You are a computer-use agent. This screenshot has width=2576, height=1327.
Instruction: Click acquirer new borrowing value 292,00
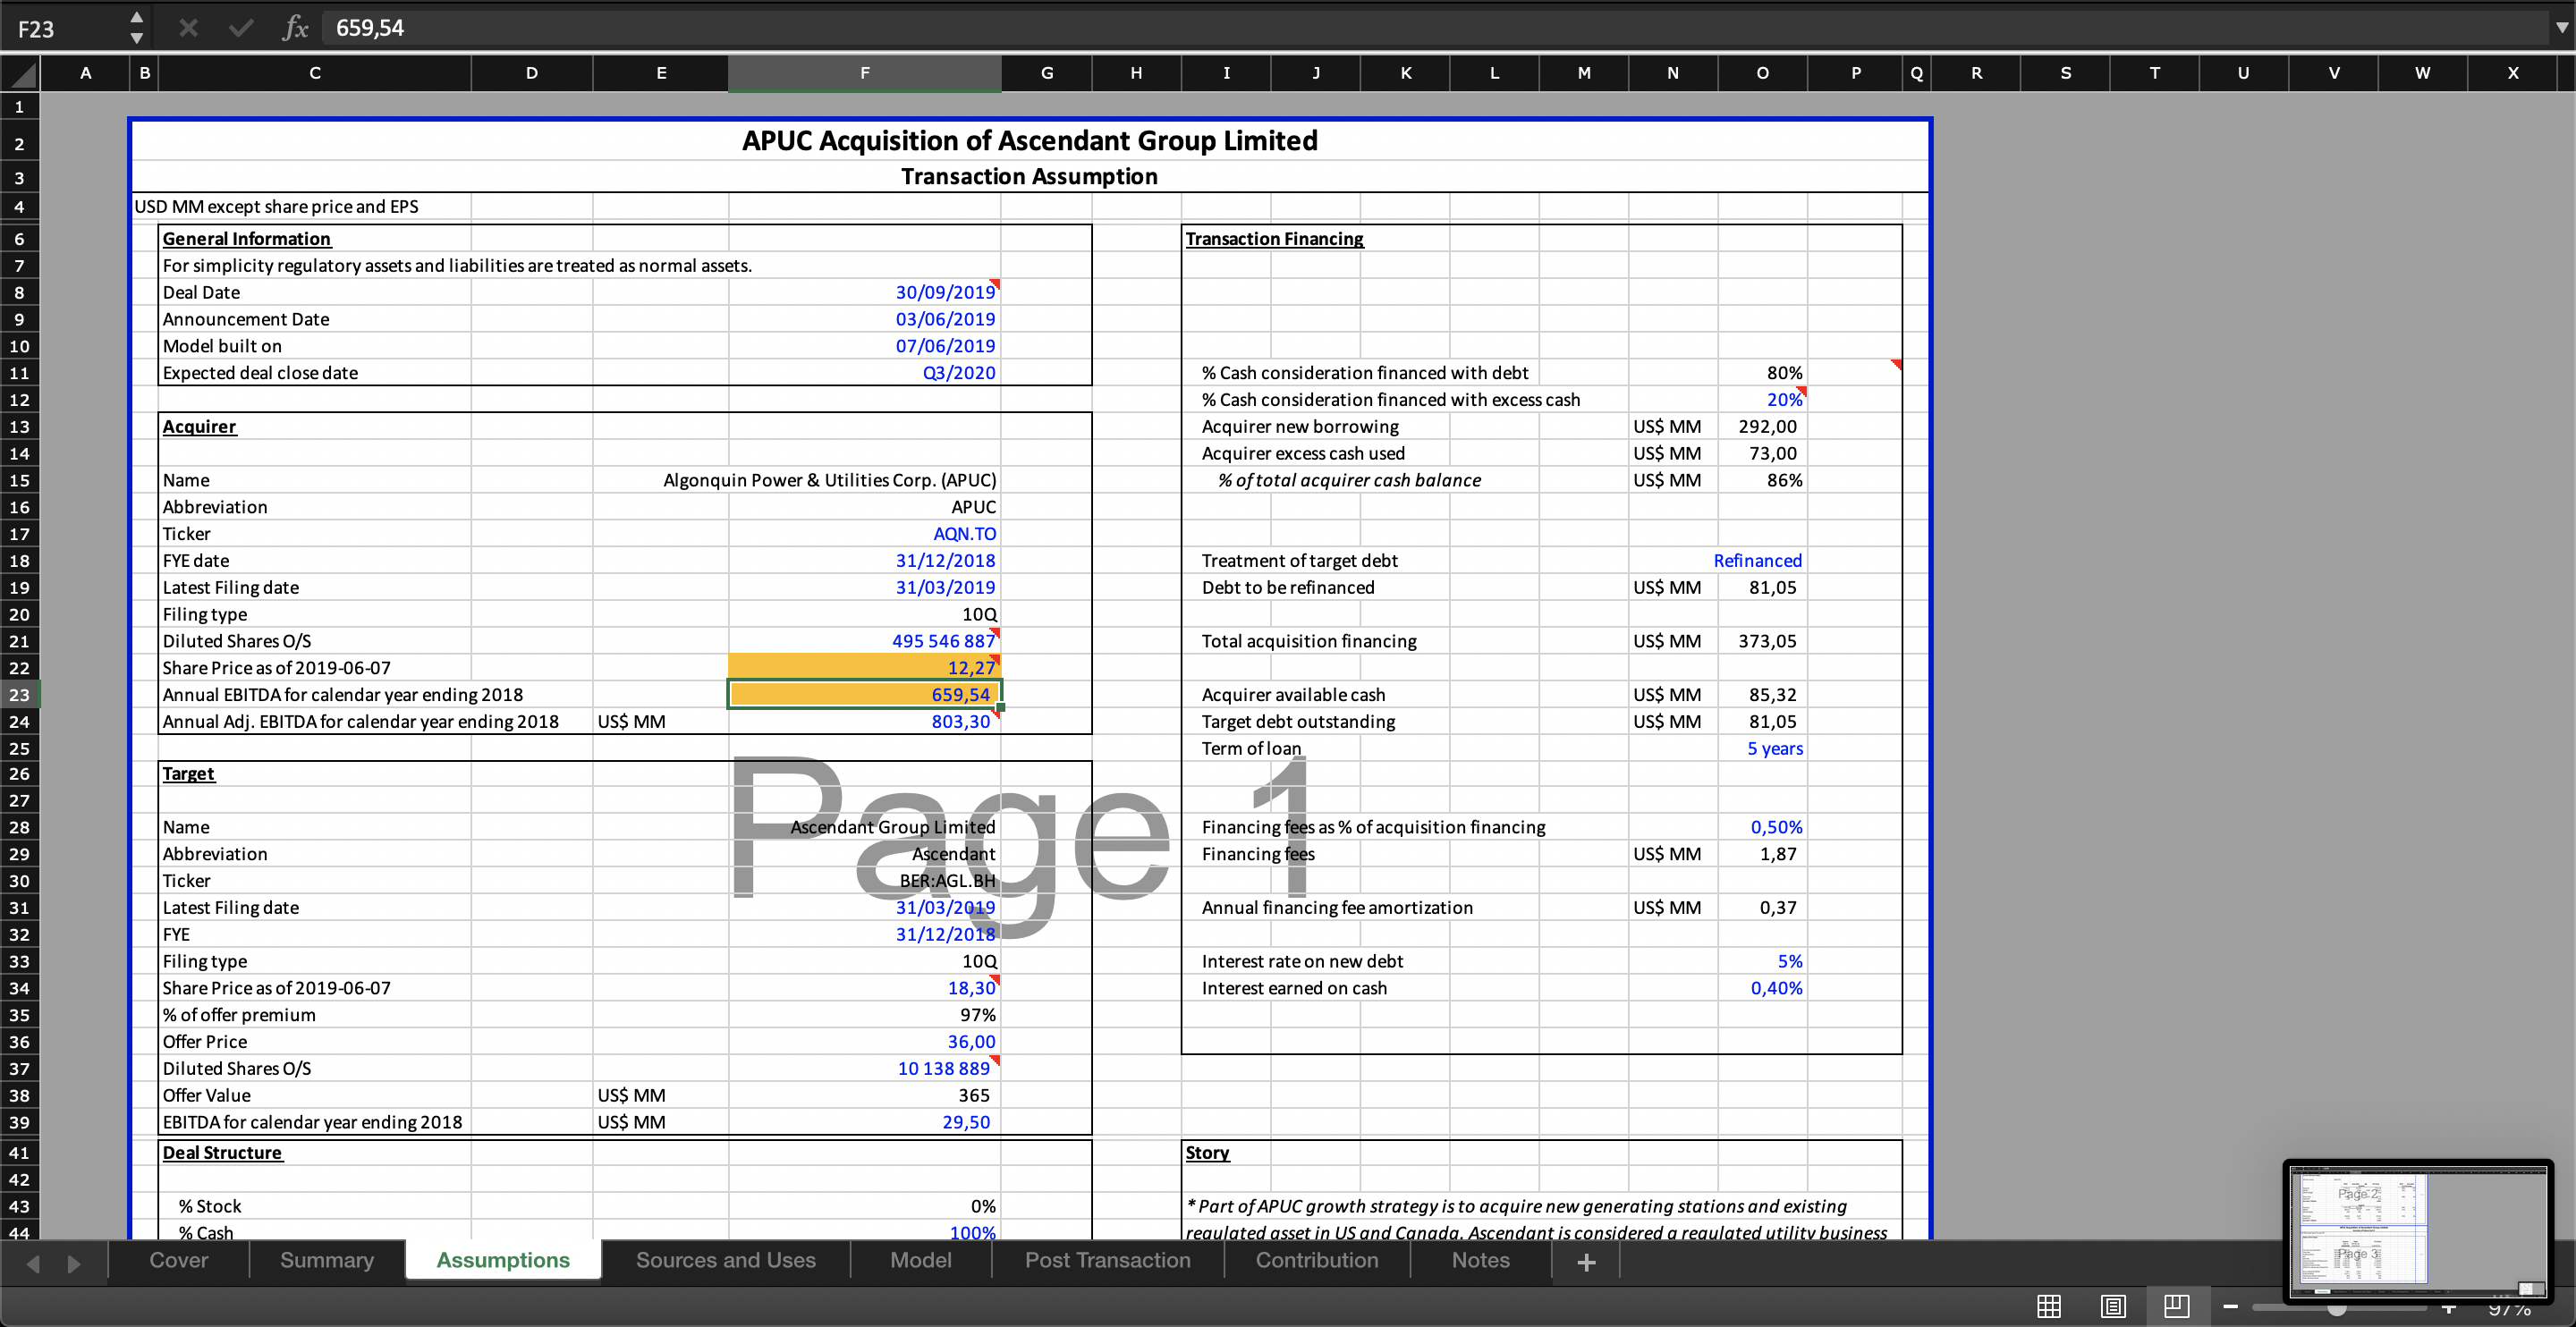1763,427
